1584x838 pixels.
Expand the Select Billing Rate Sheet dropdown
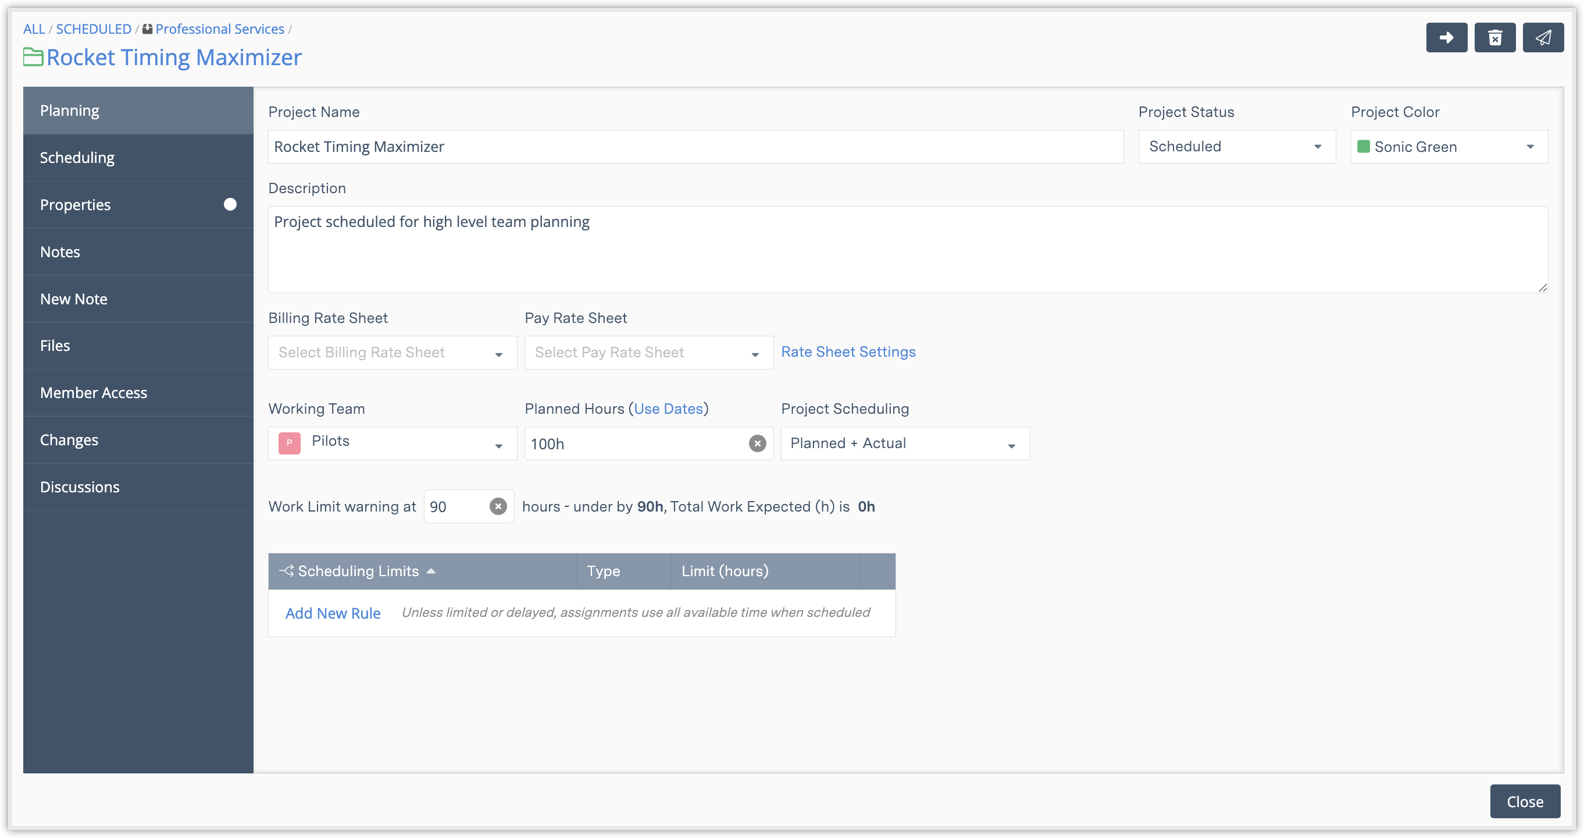tap(392, 353)
